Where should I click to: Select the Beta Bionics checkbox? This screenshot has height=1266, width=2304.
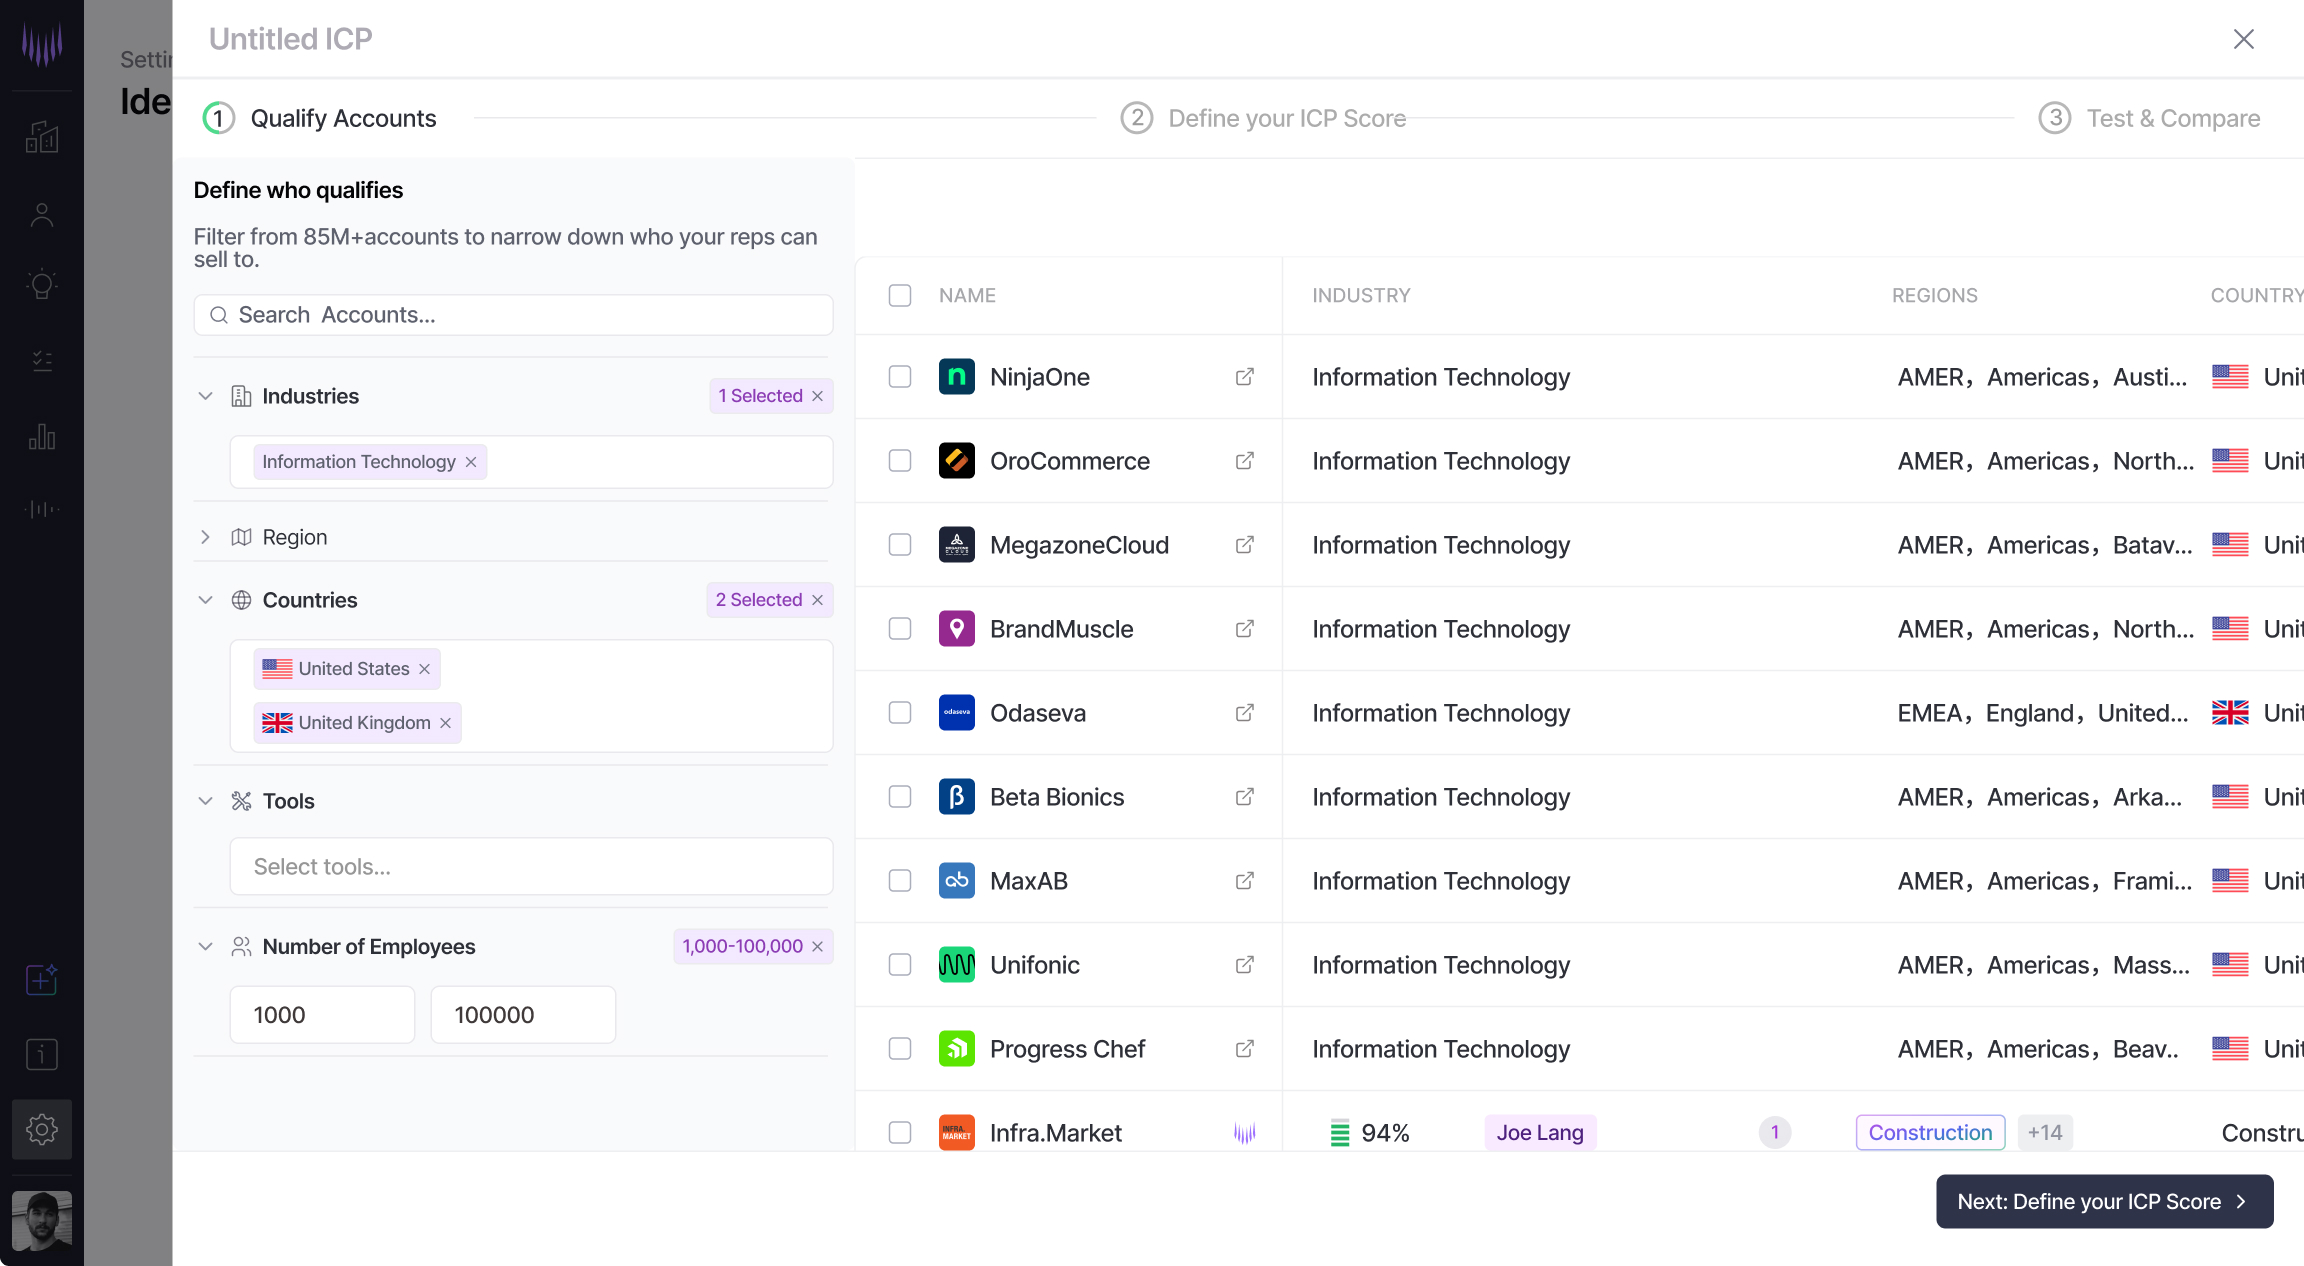pos(900,797)
